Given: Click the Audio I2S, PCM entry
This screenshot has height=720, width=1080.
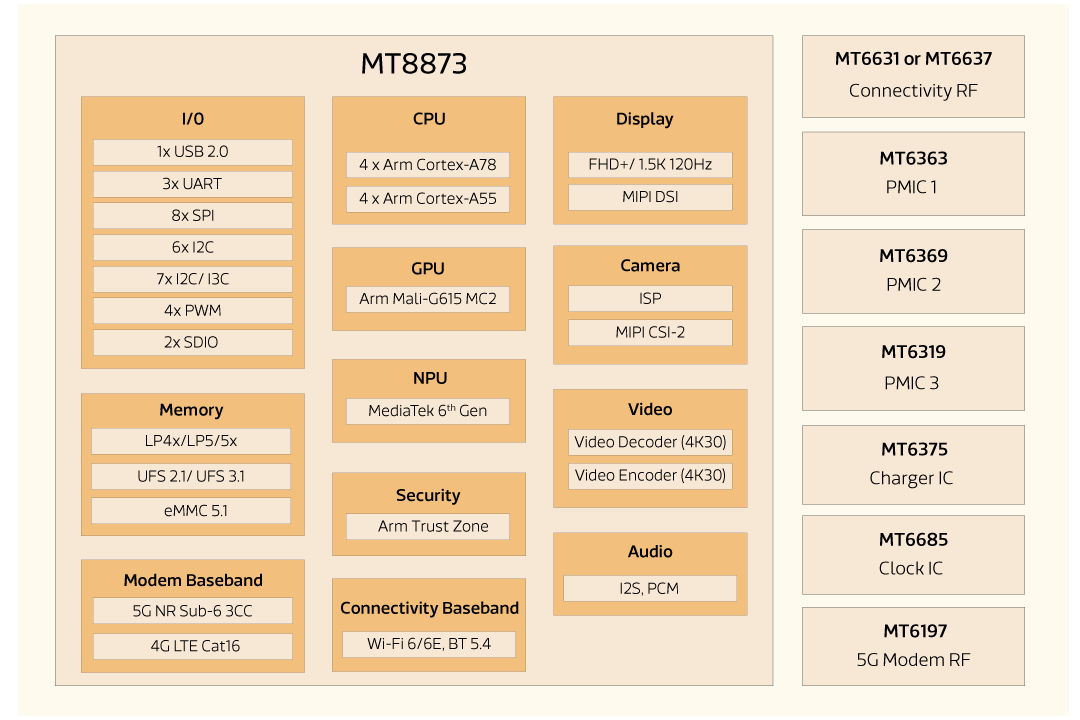Looking at the screenshot, I should tap(650, 588).
